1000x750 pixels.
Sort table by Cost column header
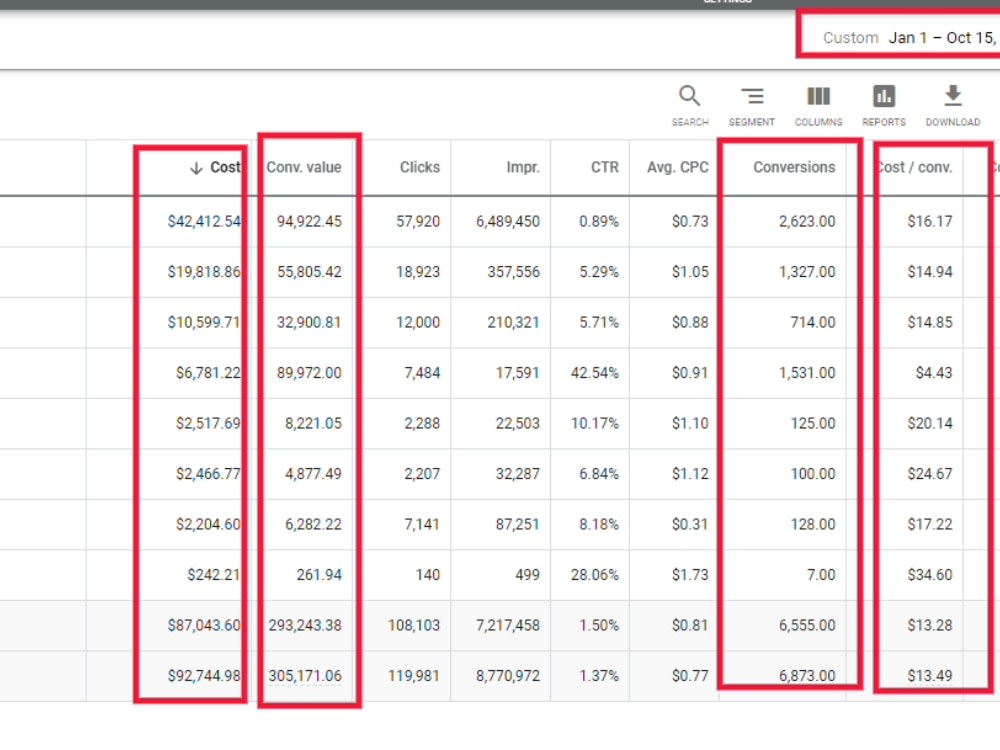(x=225, y=167)
